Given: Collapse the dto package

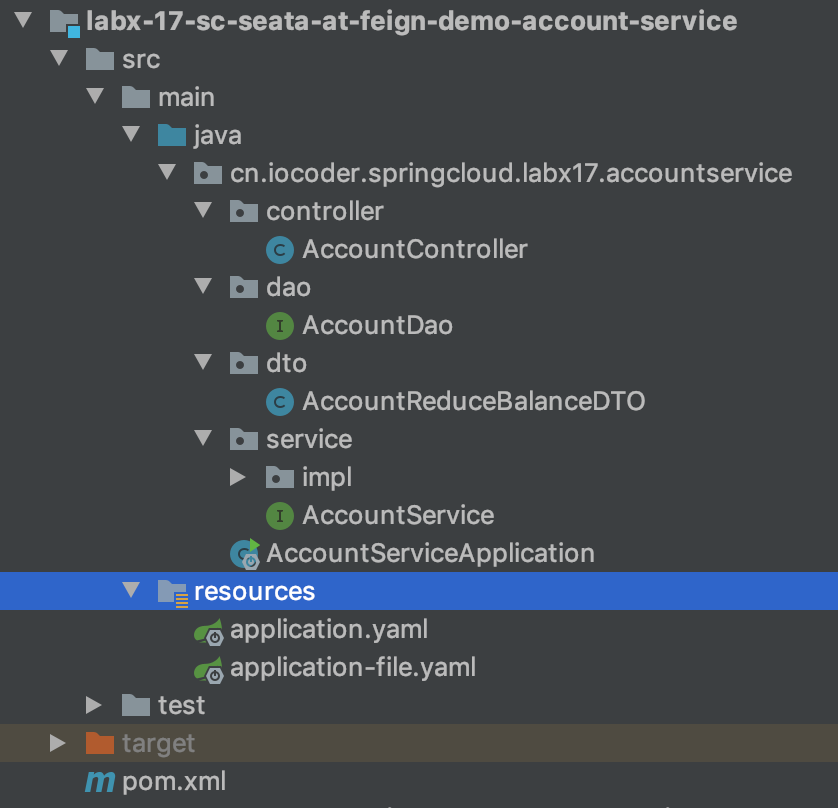Looking at the screenshot, I should tap(203, 363).
